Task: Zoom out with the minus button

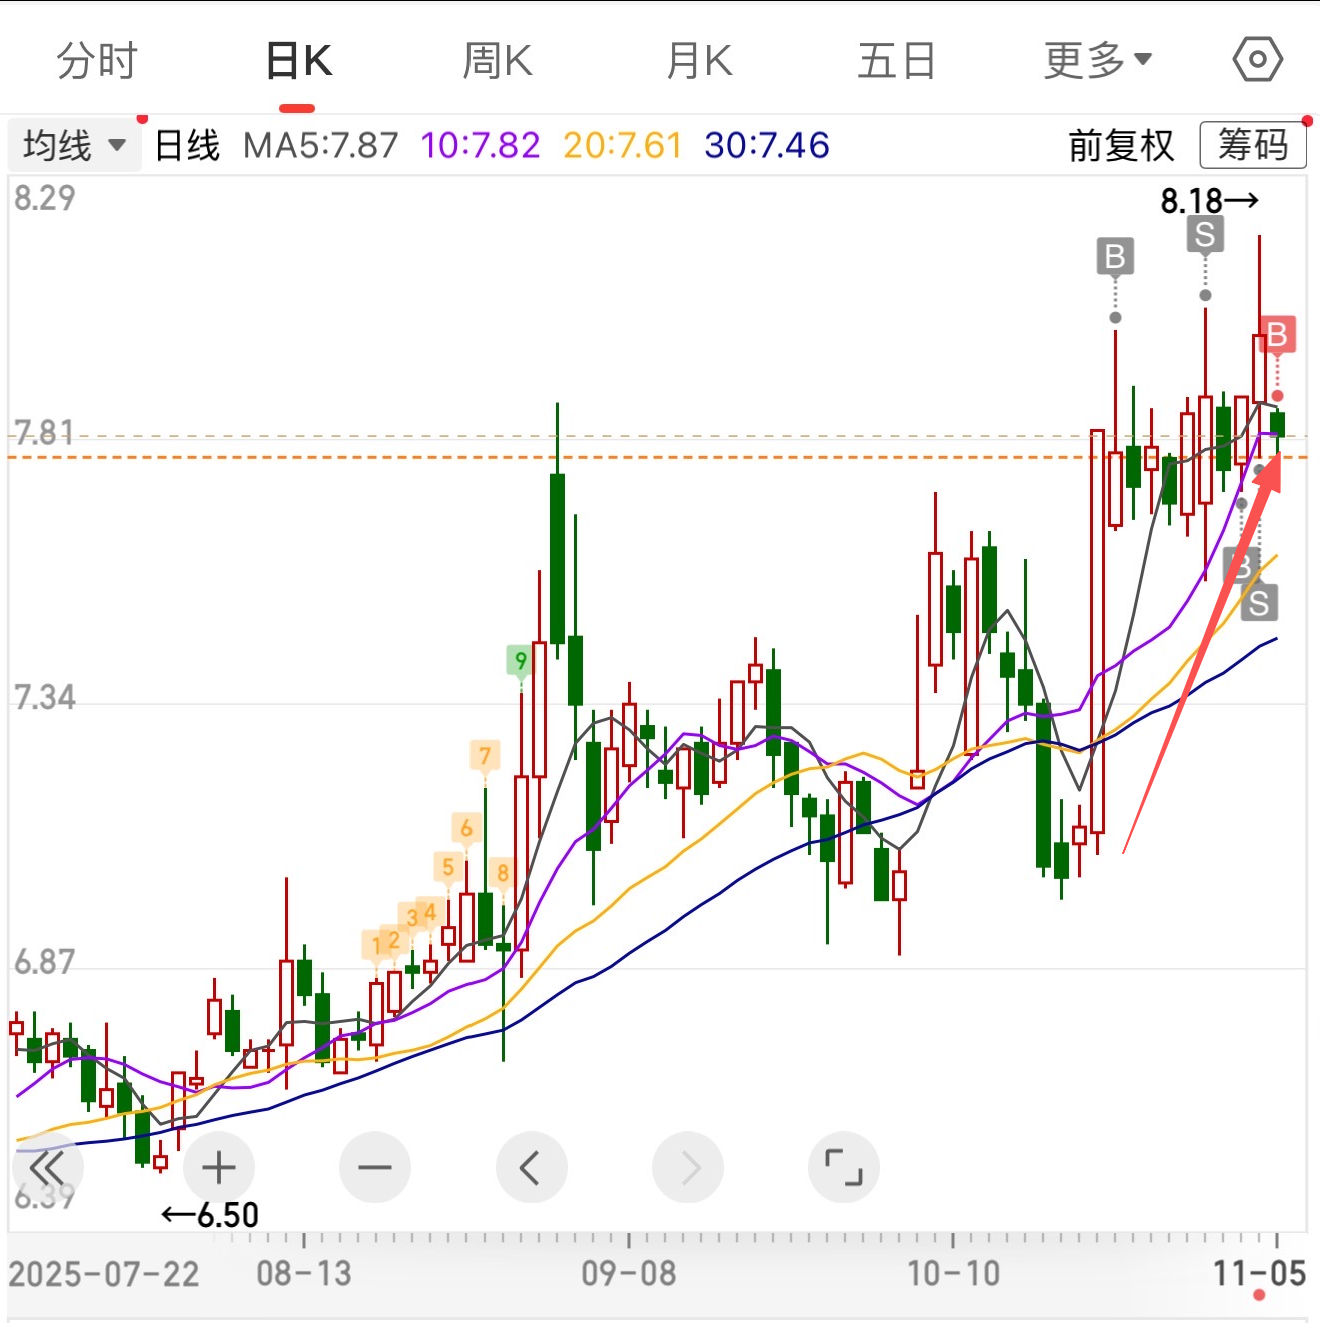Action: point(374,1167)
